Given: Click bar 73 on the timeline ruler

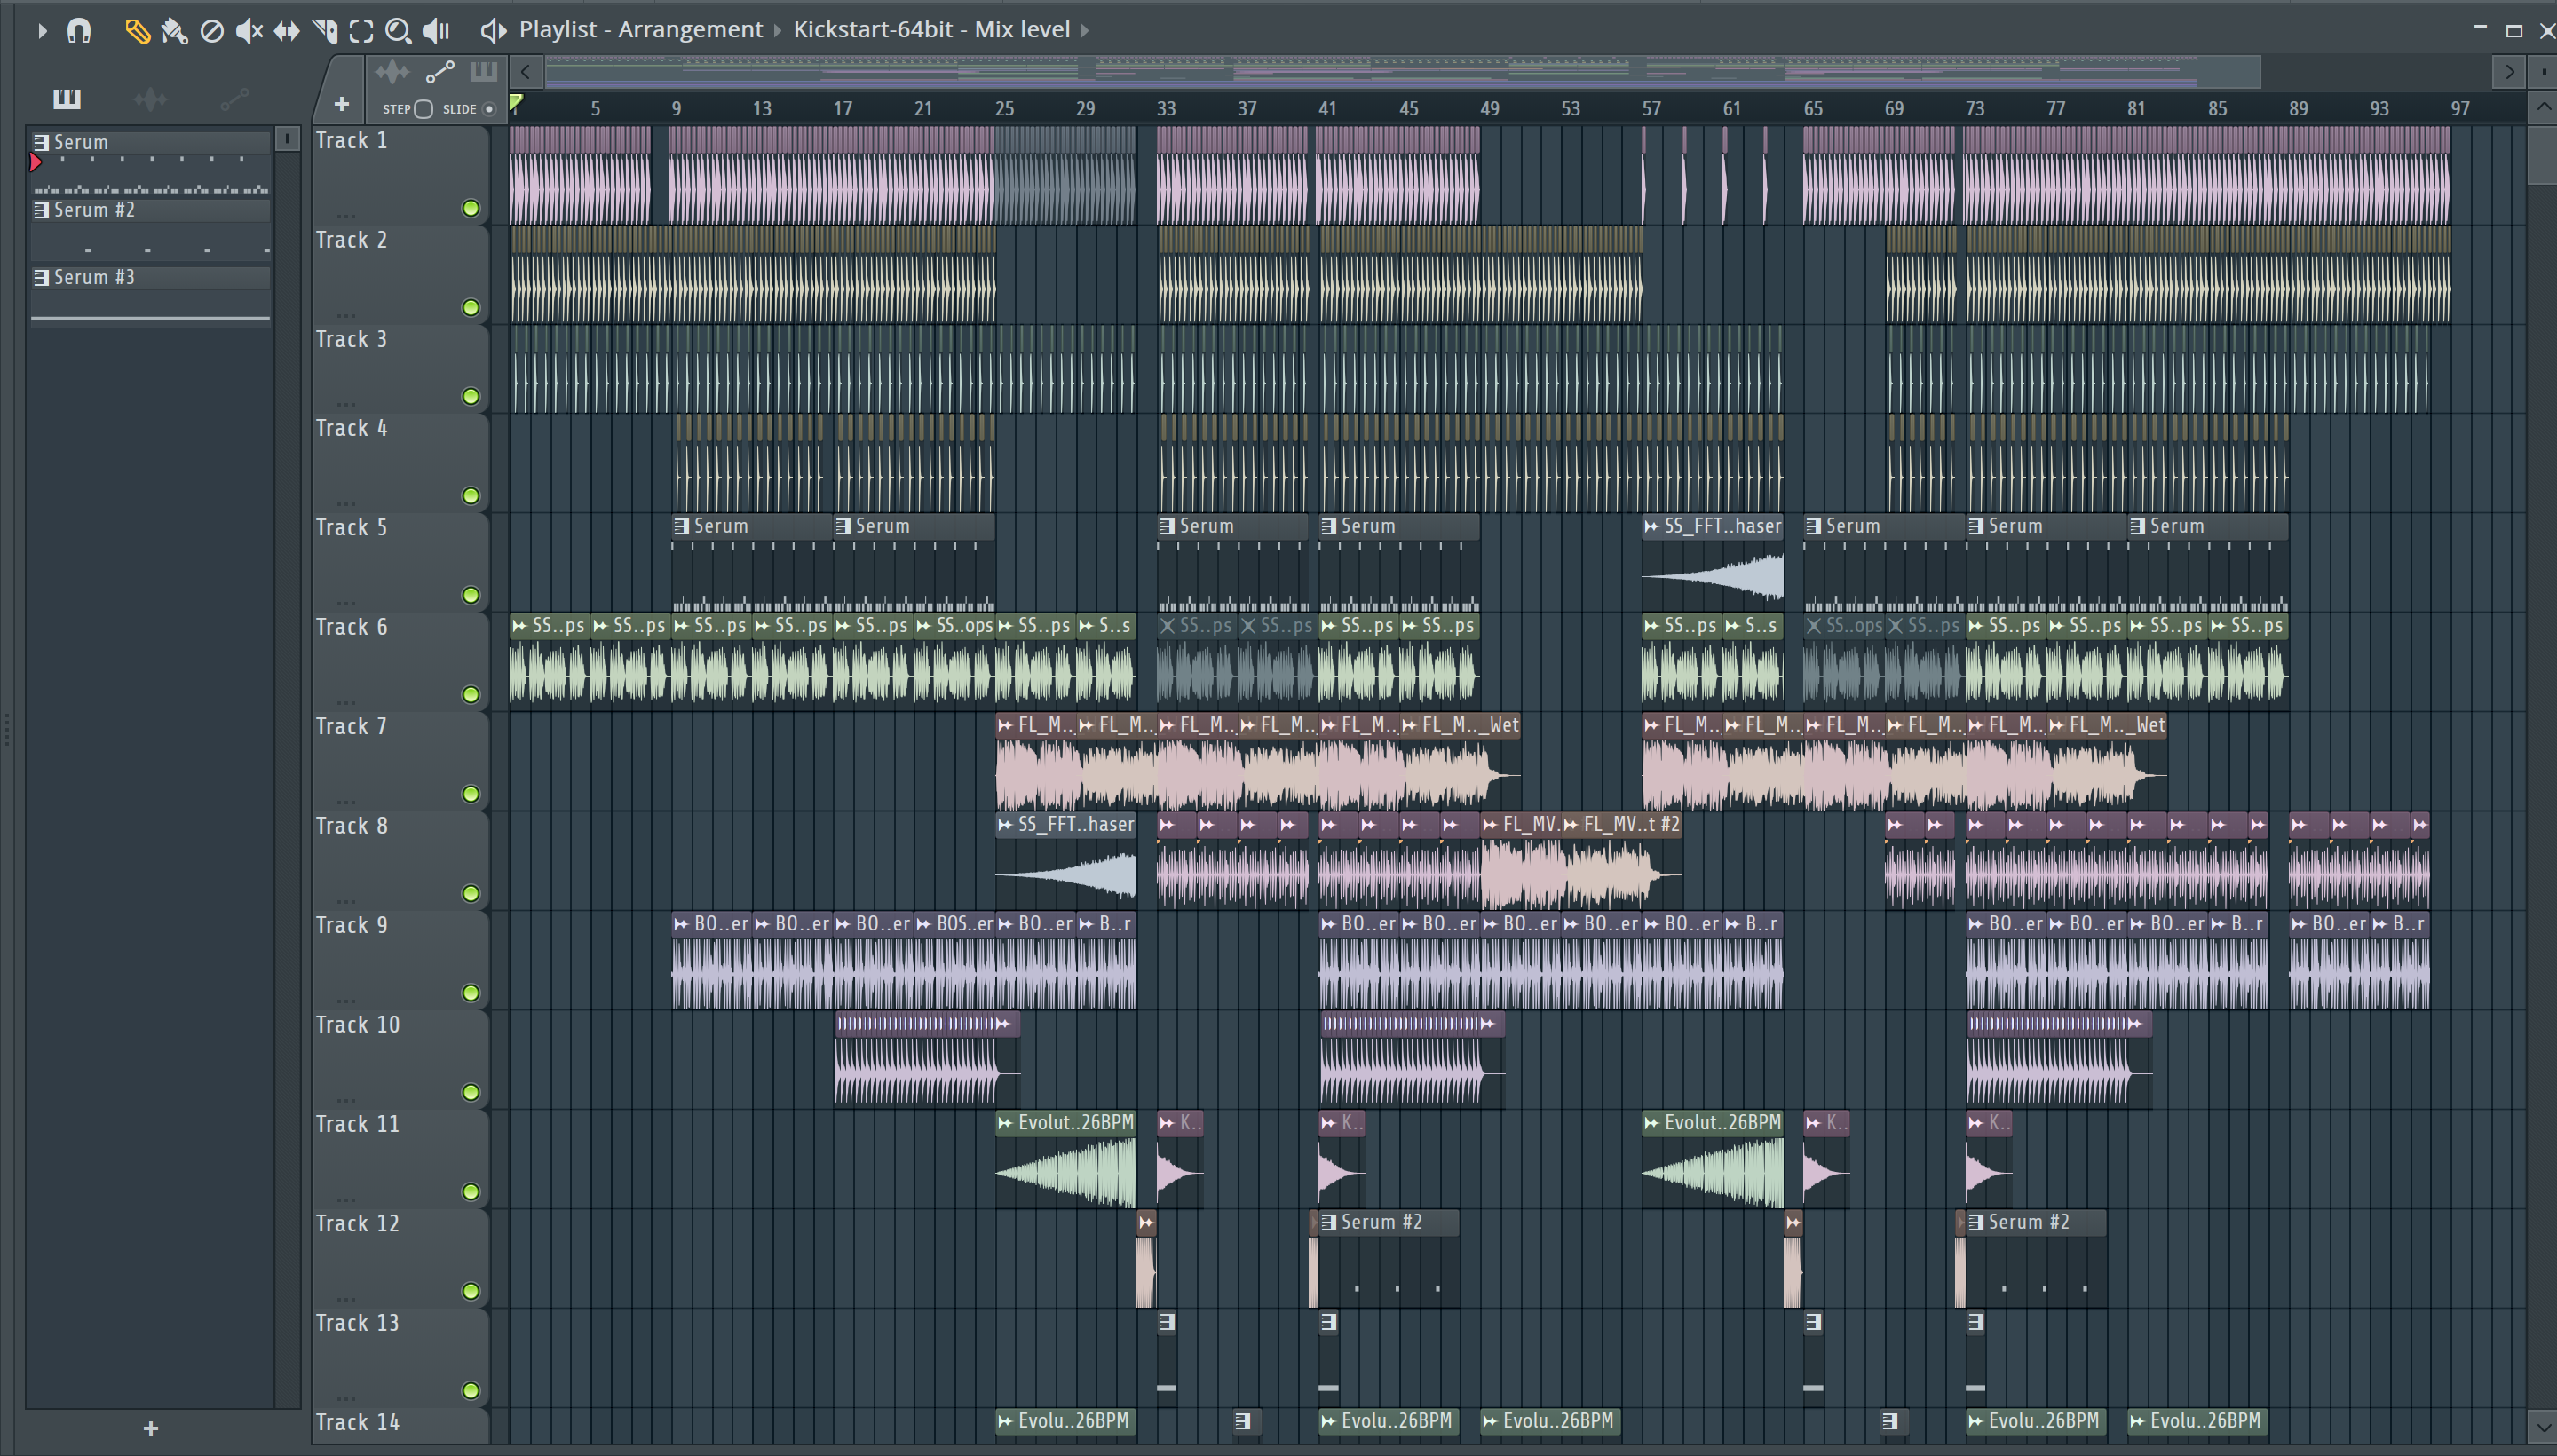Looking at the screenshot, I should pyautogui.click(x=1974, y=108).
